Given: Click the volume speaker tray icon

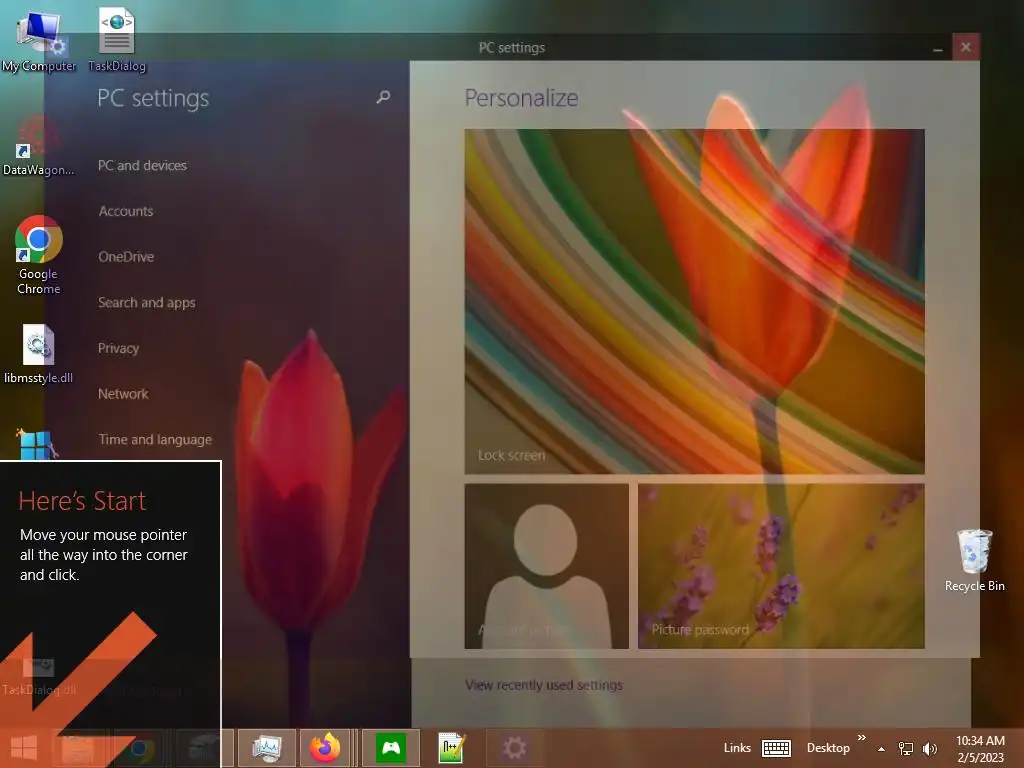Looking at the screenshot, I should (x=929, y=748).
